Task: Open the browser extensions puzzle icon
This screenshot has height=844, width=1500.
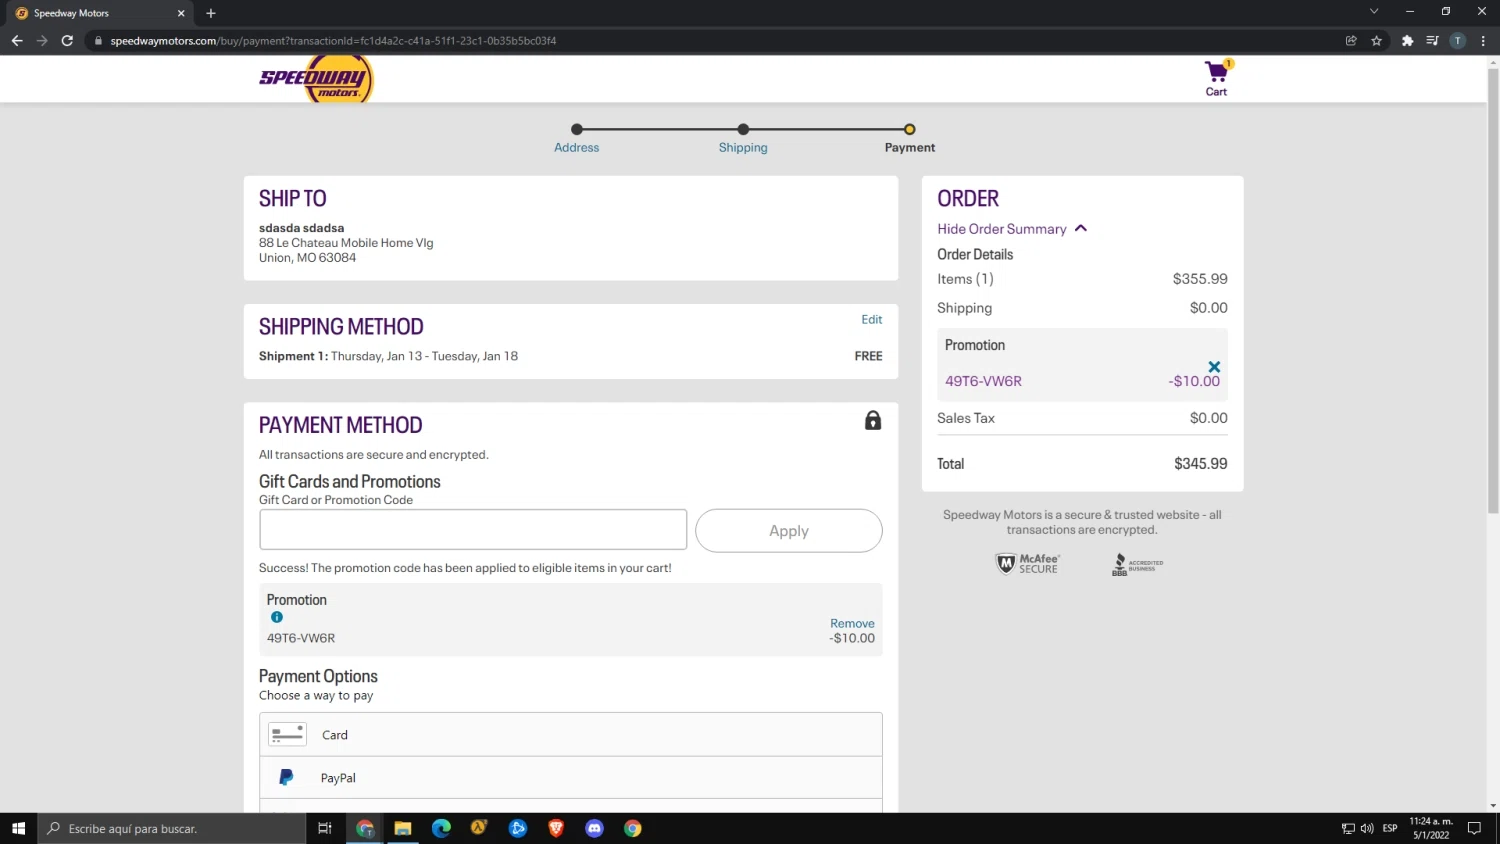Action: coord(1407,41)
